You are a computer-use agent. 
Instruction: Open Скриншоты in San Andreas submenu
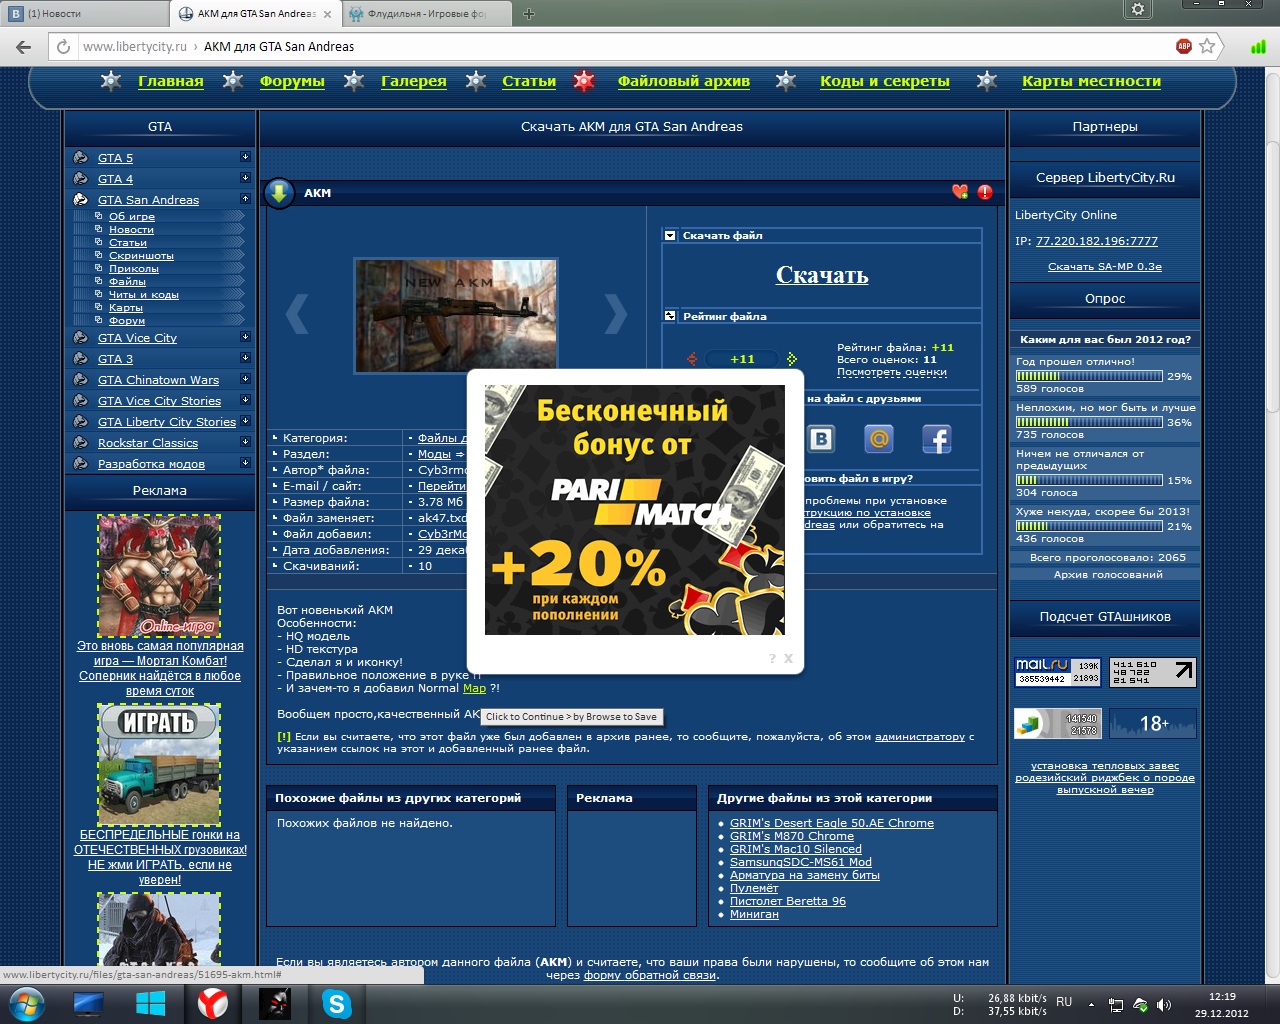point(141,256)
